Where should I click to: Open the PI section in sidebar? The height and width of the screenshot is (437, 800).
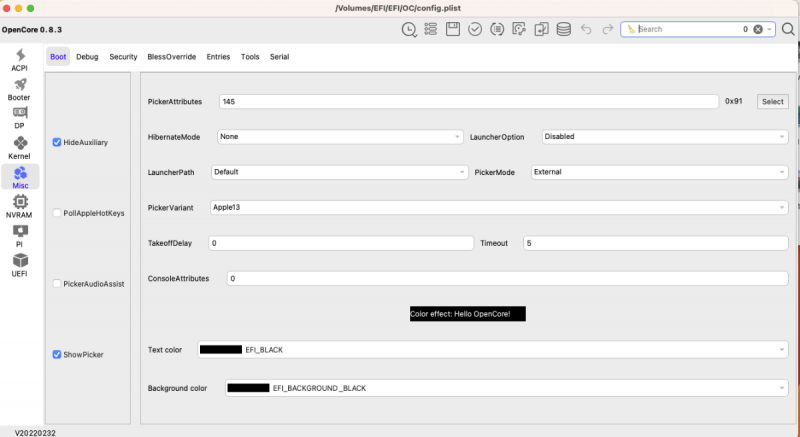pyautogui.click(x=19, y=236)
